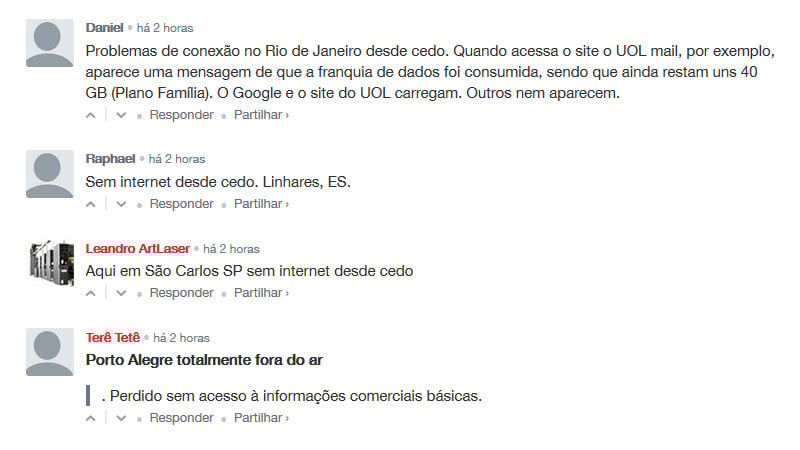Downvote Leandro ArtLaser's comment
This screenshot has width=800, height=450.
pyautogui.click(x=121, y=293)
